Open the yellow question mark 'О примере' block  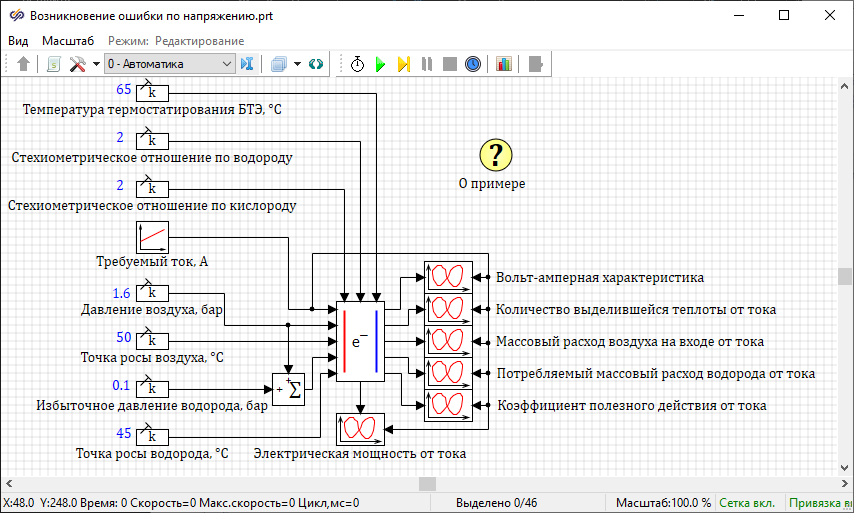(496, 155)
